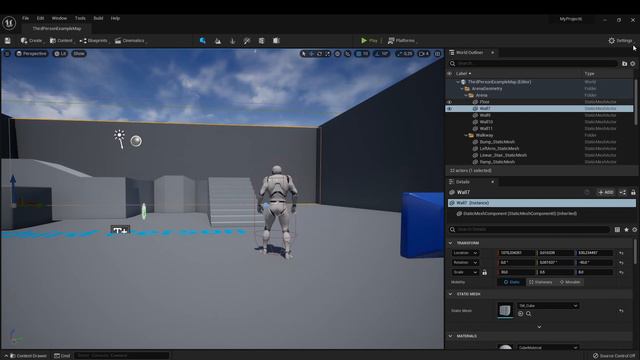Switch to Foliage mode icon

(233, 40)
